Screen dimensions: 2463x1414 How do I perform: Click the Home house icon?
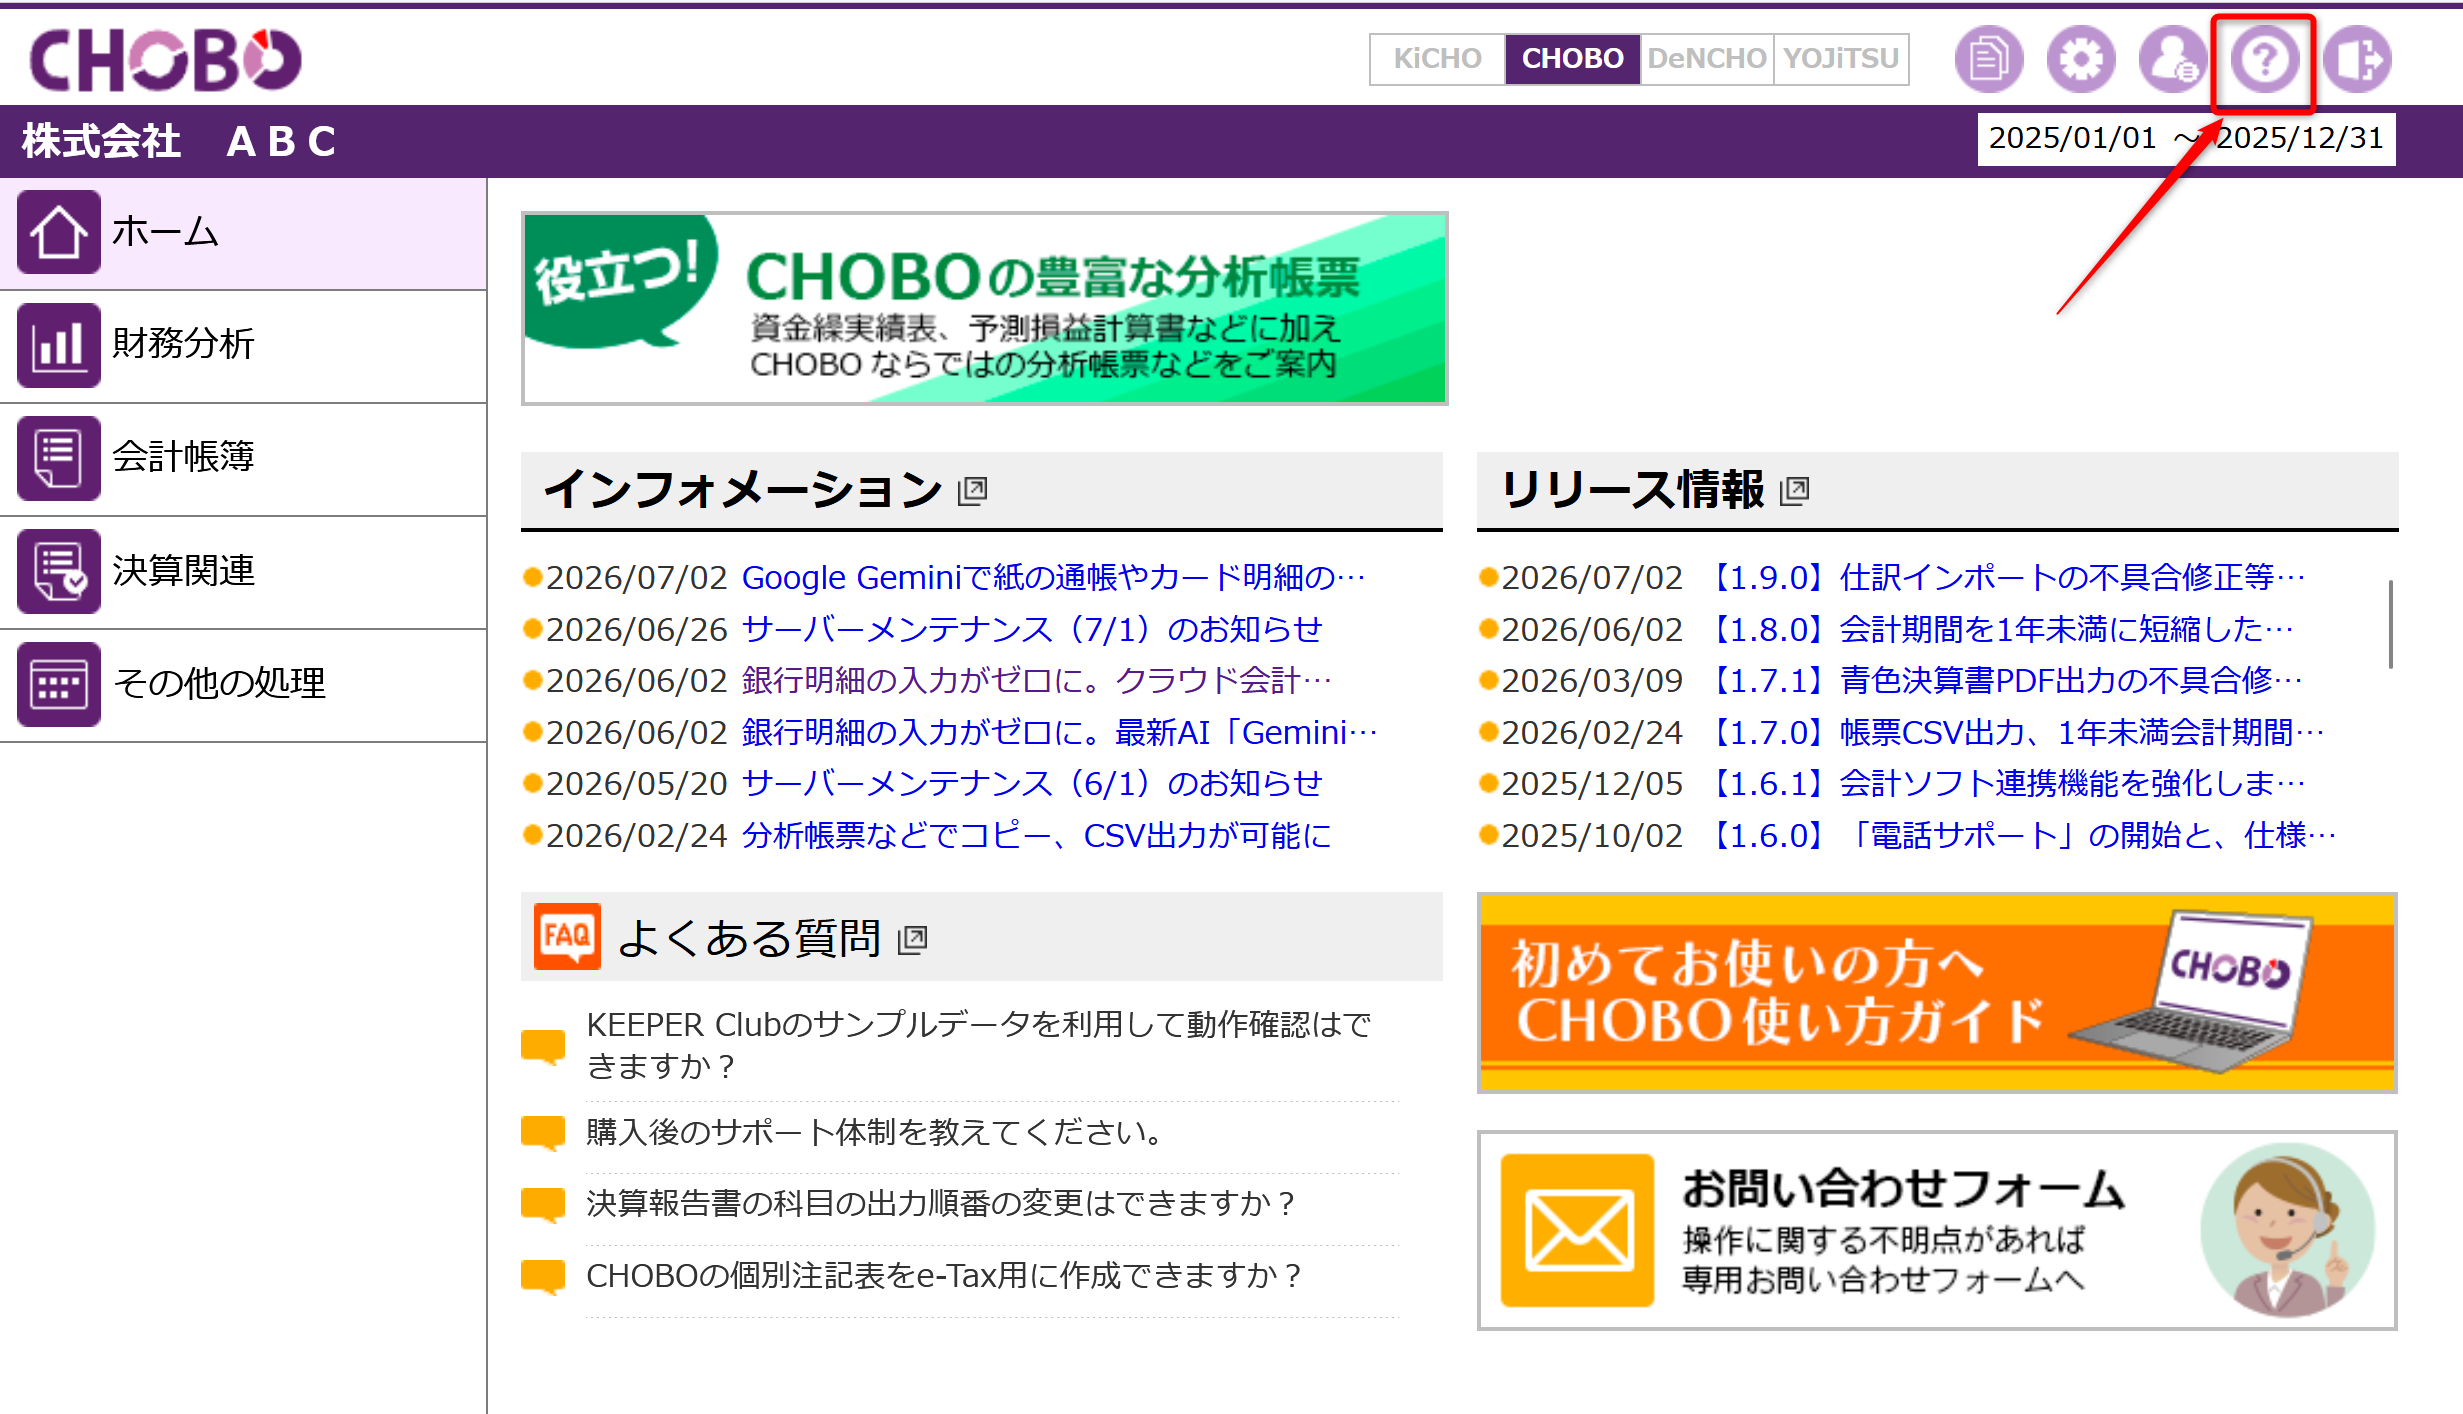(x=58, y=232)
